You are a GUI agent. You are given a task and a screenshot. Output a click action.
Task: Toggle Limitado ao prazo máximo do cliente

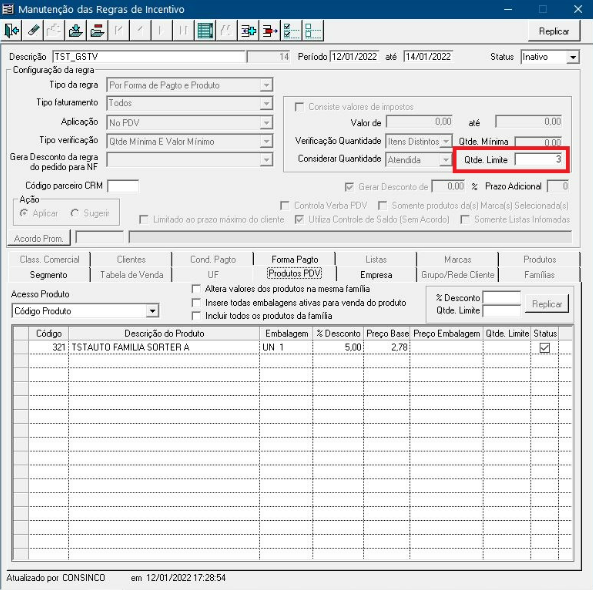(x=143, y=219)
